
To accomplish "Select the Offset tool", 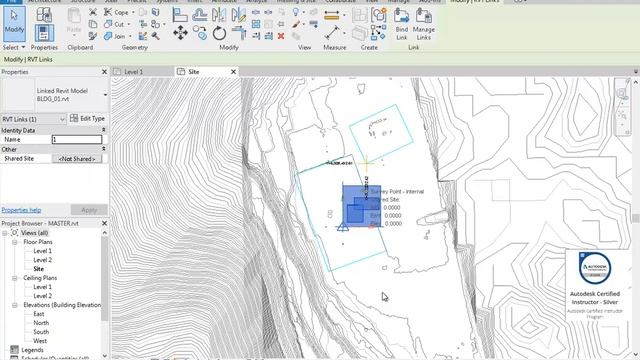I will 200,15.
